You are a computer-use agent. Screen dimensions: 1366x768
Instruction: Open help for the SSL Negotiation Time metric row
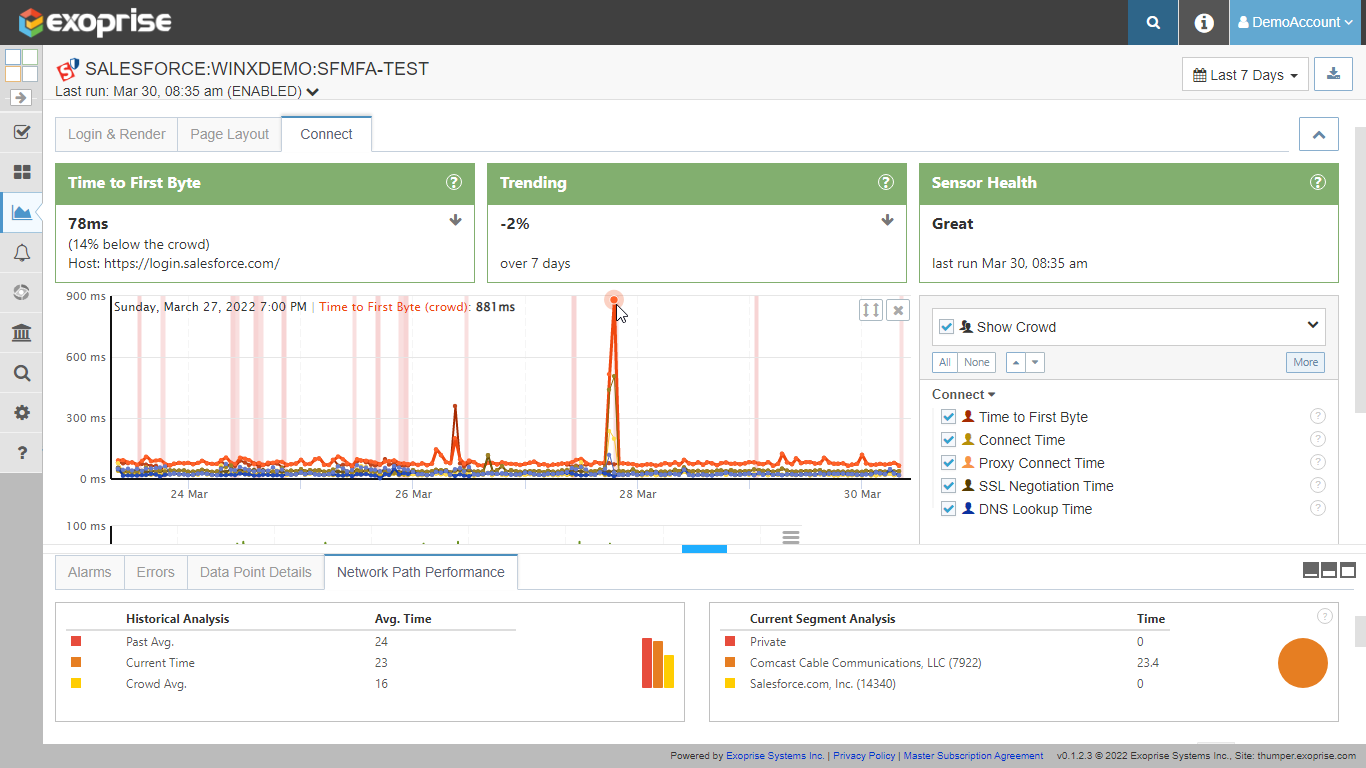(1318, 486)
